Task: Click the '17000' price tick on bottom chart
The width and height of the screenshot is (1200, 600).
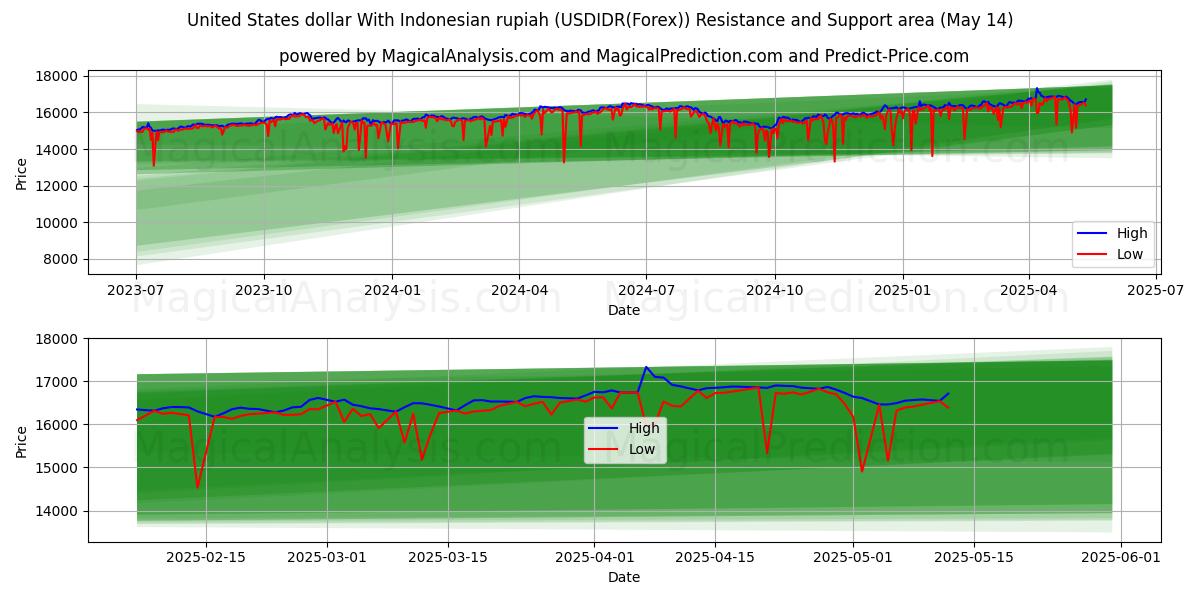Action: [58, 382]
